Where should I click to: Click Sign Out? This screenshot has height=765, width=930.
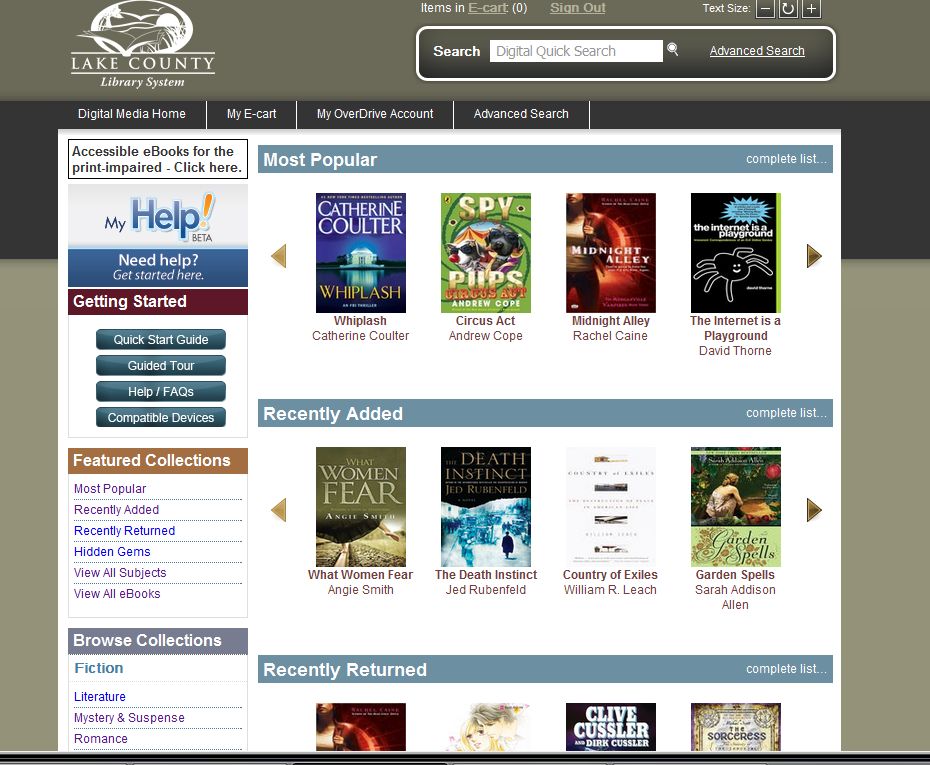[578, 8]
